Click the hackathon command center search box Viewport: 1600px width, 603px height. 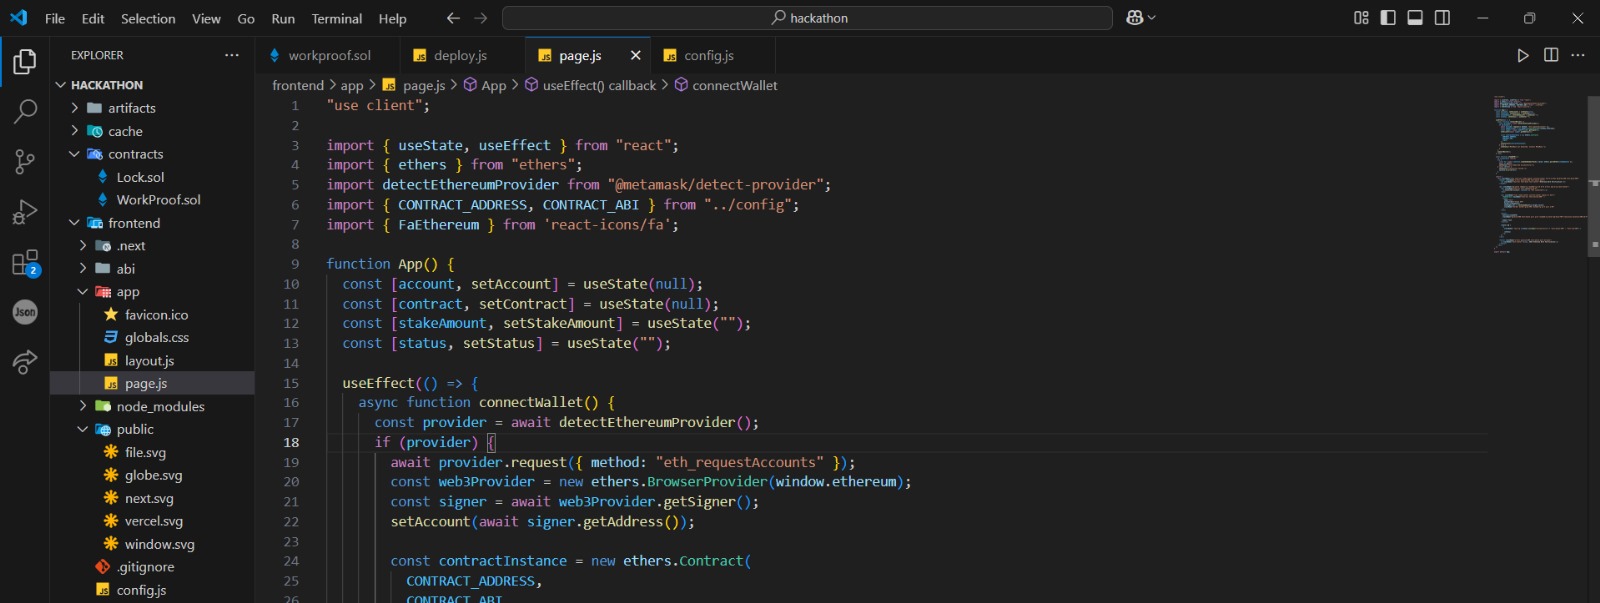pos(807,18)
